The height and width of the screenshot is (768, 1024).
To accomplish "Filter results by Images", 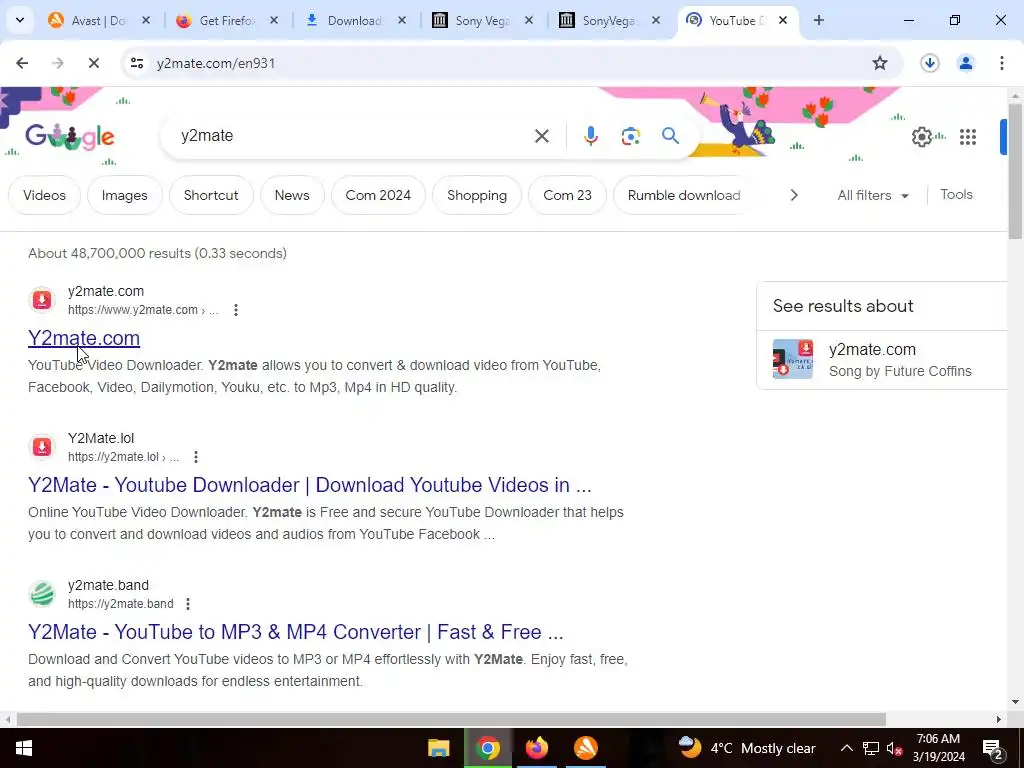I will (x=124, y=195).
